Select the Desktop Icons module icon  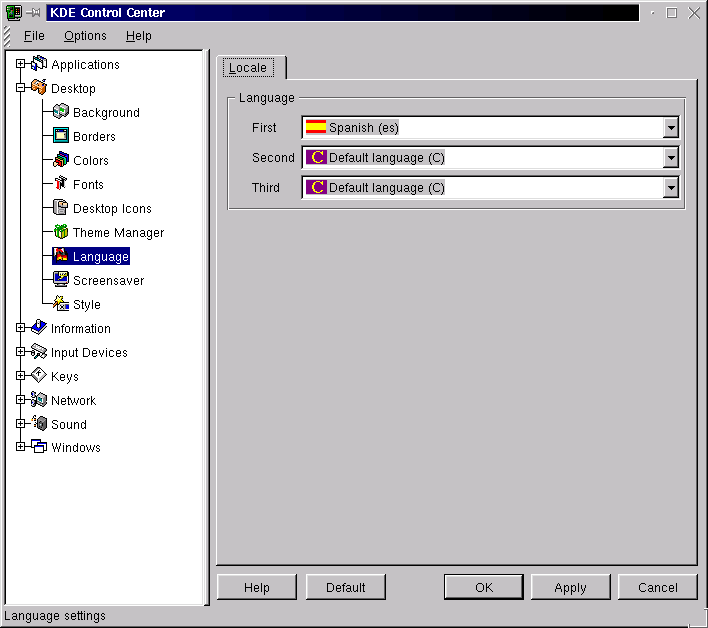point(61,208)
